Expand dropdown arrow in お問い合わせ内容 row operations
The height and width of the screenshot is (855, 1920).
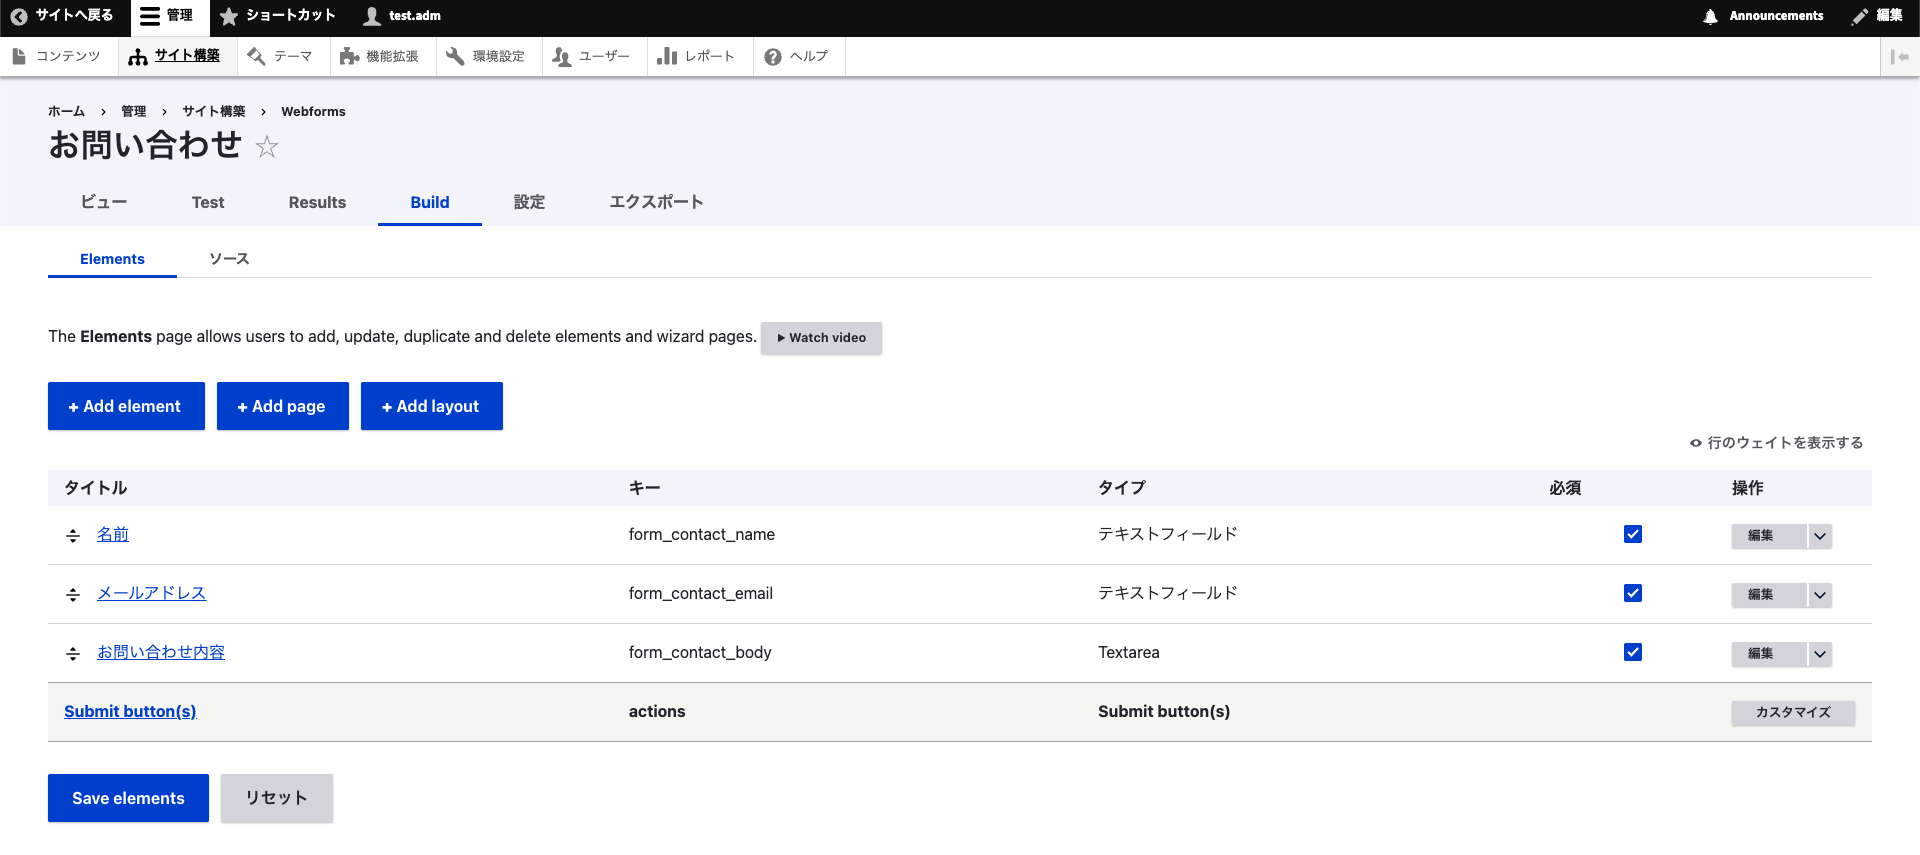(x=1820, y=654)
